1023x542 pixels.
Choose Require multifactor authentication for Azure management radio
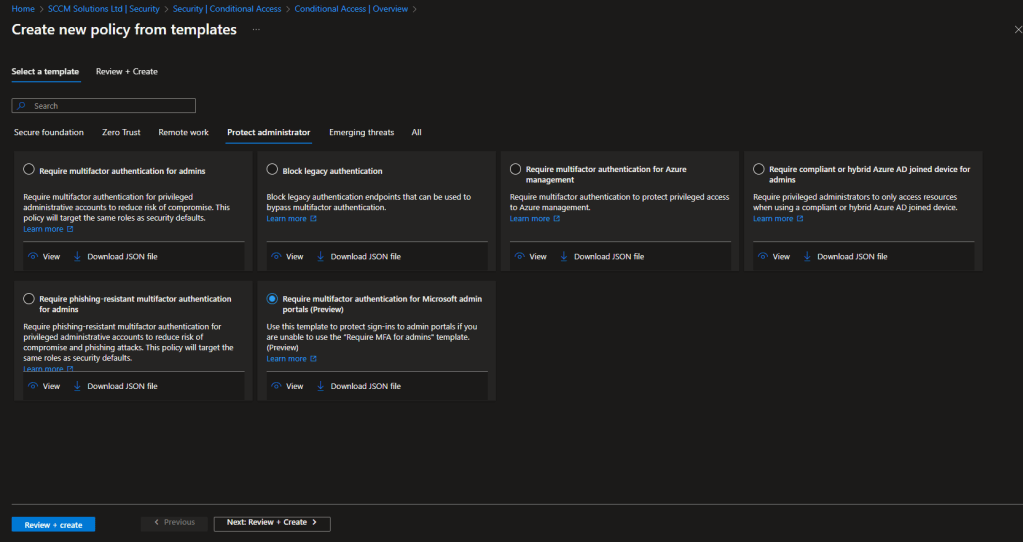coord(515,170)
